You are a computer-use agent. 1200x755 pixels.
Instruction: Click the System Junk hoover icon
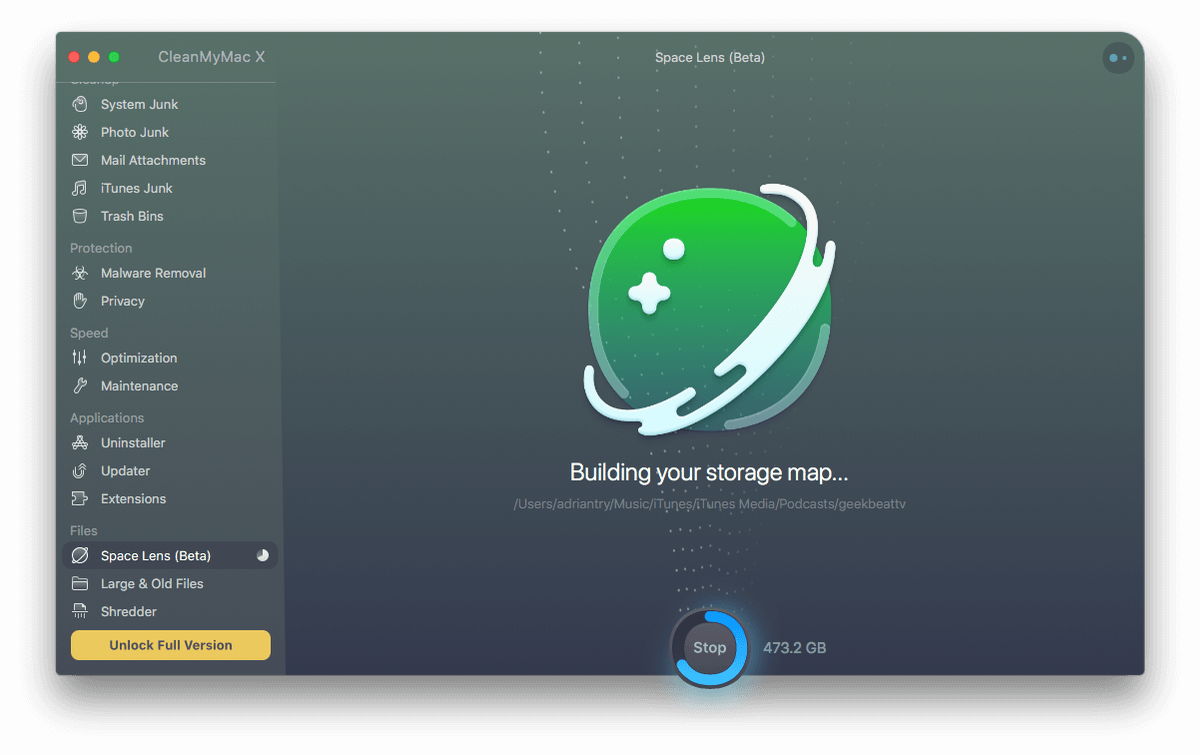click(x=80, y=104)
